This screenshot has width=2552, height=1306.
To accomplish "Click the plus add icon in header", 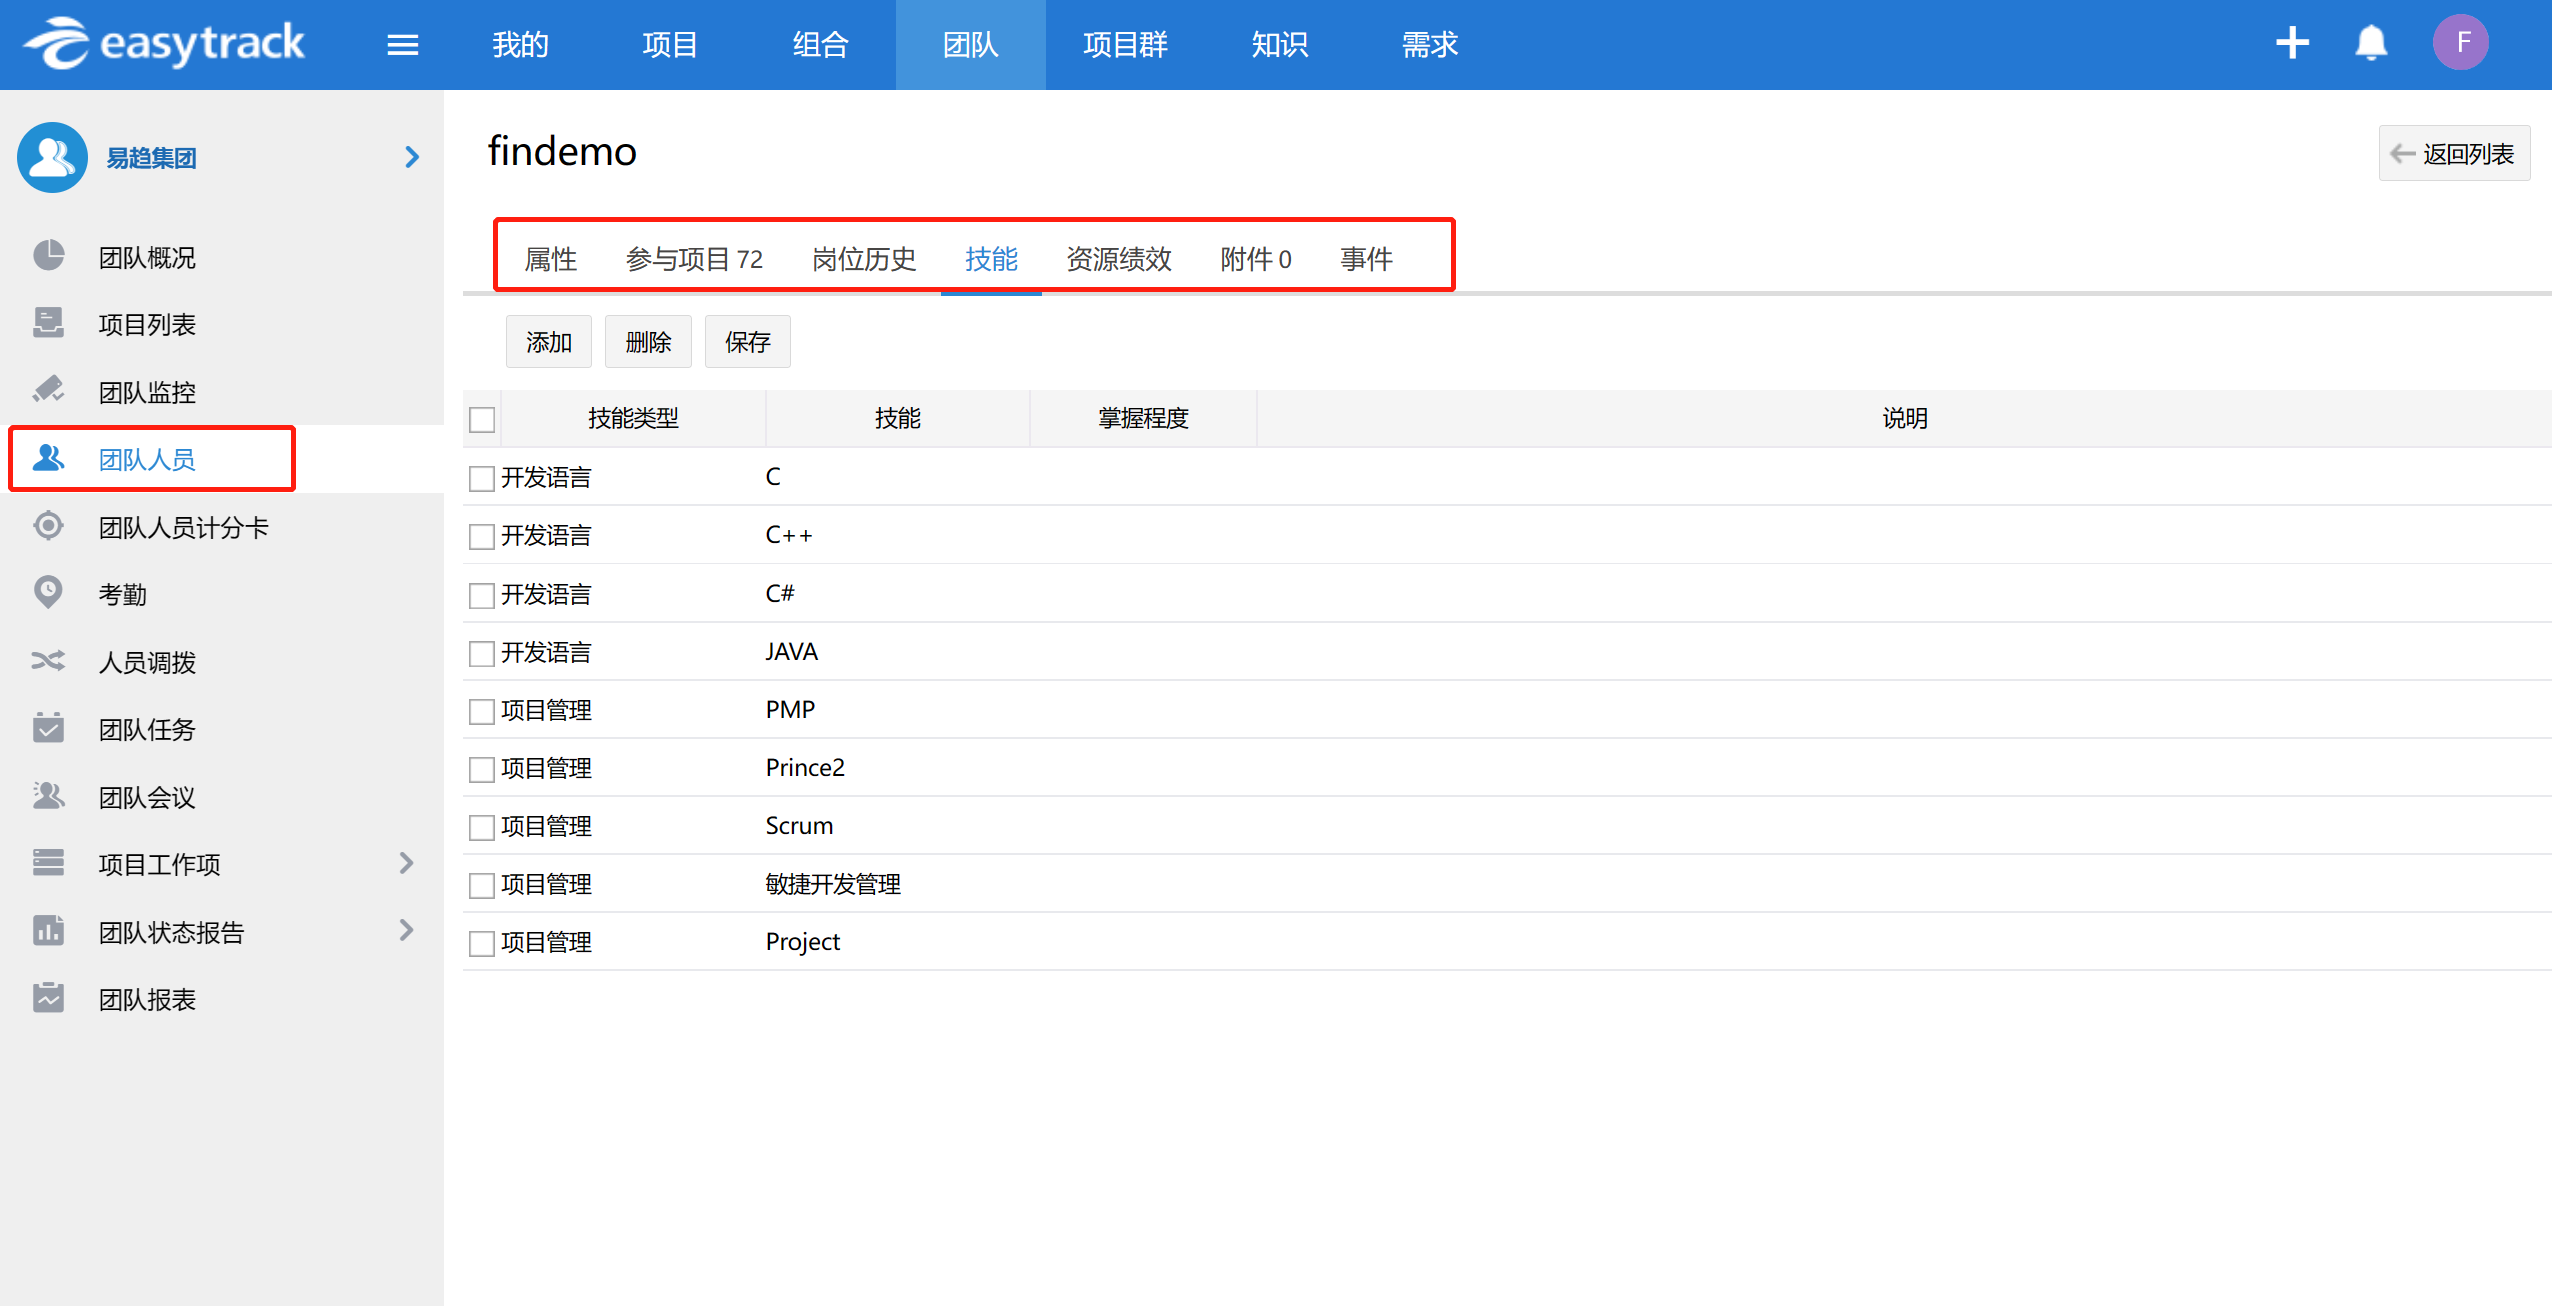I will click(2291, 43).
